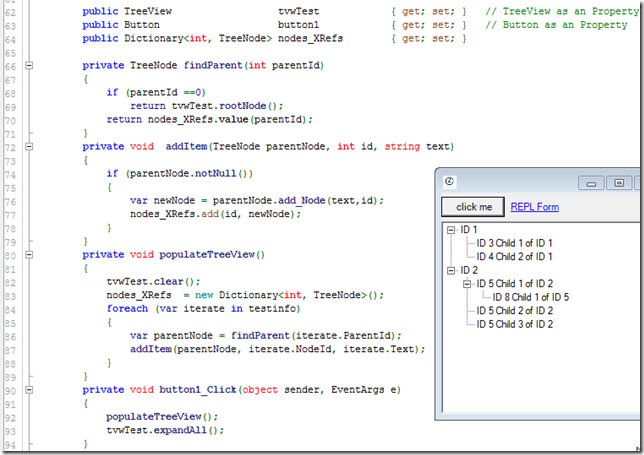Click the line number 90 in the gutter

pos(10,391)
